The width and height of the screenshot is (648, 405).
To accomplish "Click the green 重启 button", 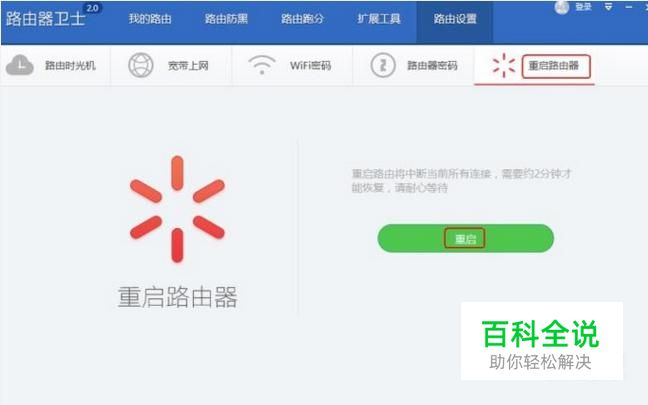I will 465,238.
